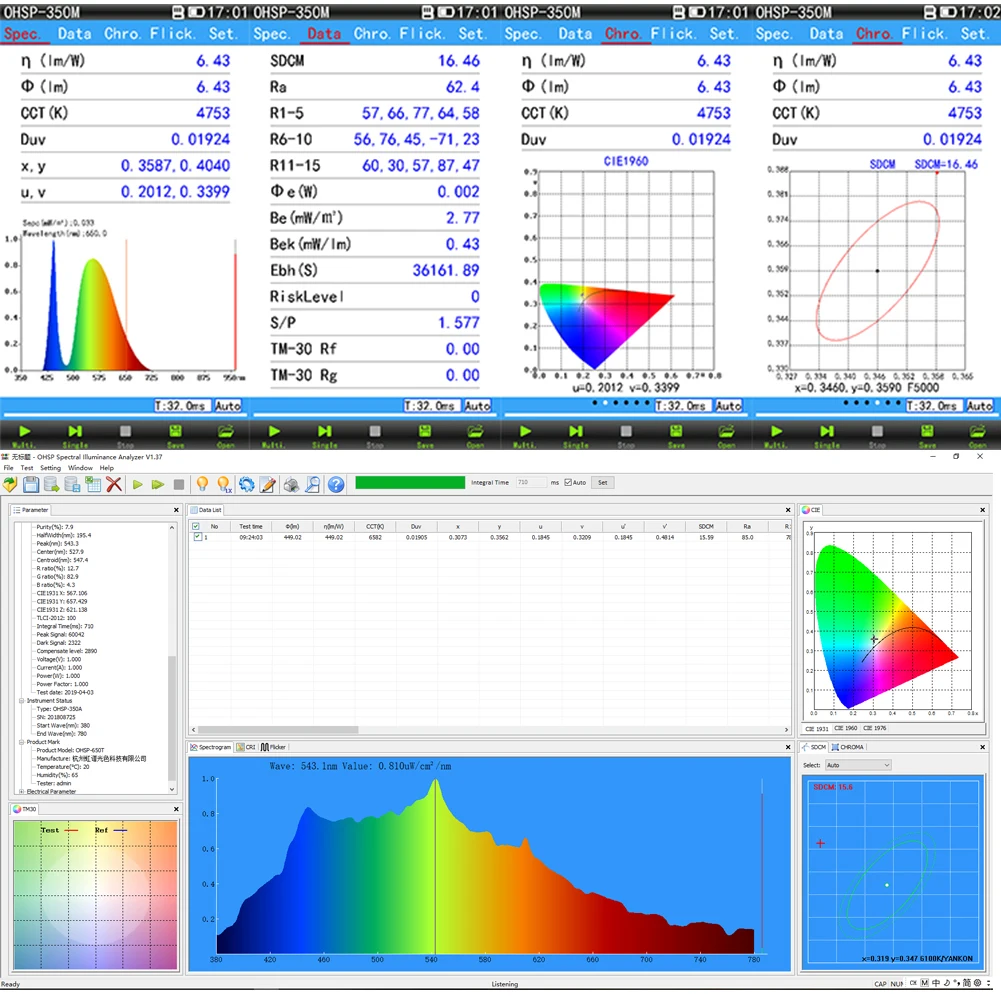Click the blue gear settings toolbar icon
The image size is (1001, 1001).
click(x=246, y=484)
